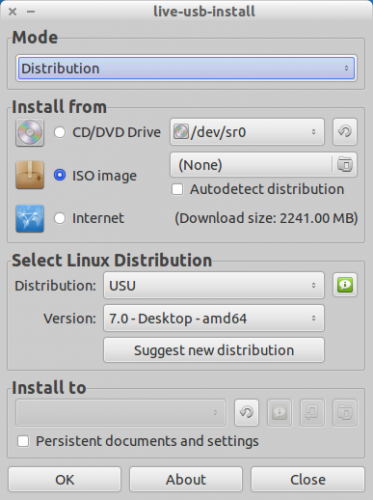Minimize the live-usb-install window
This screenshot has width=373, height=500.
pyautogui.click(x=31, y=12)
